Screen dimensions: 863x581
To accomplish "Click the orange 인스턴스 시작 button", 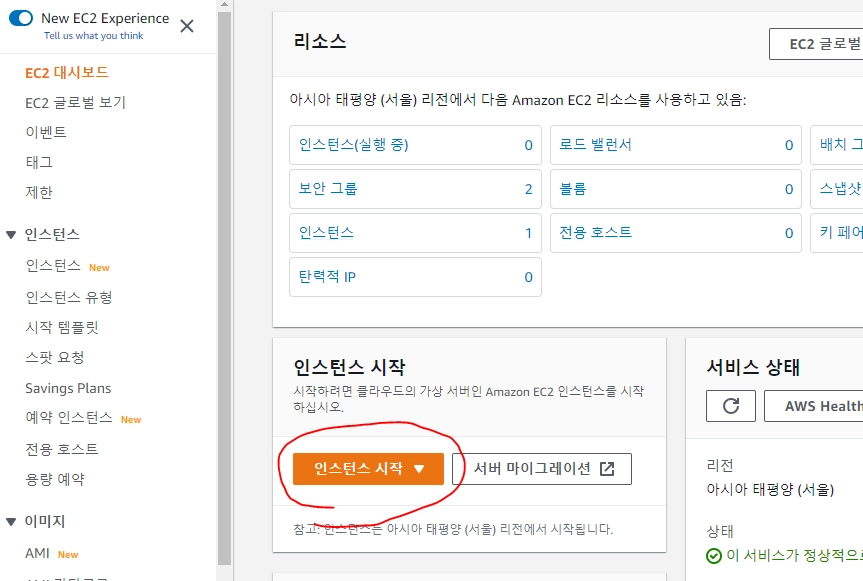I will coord(368,469).
